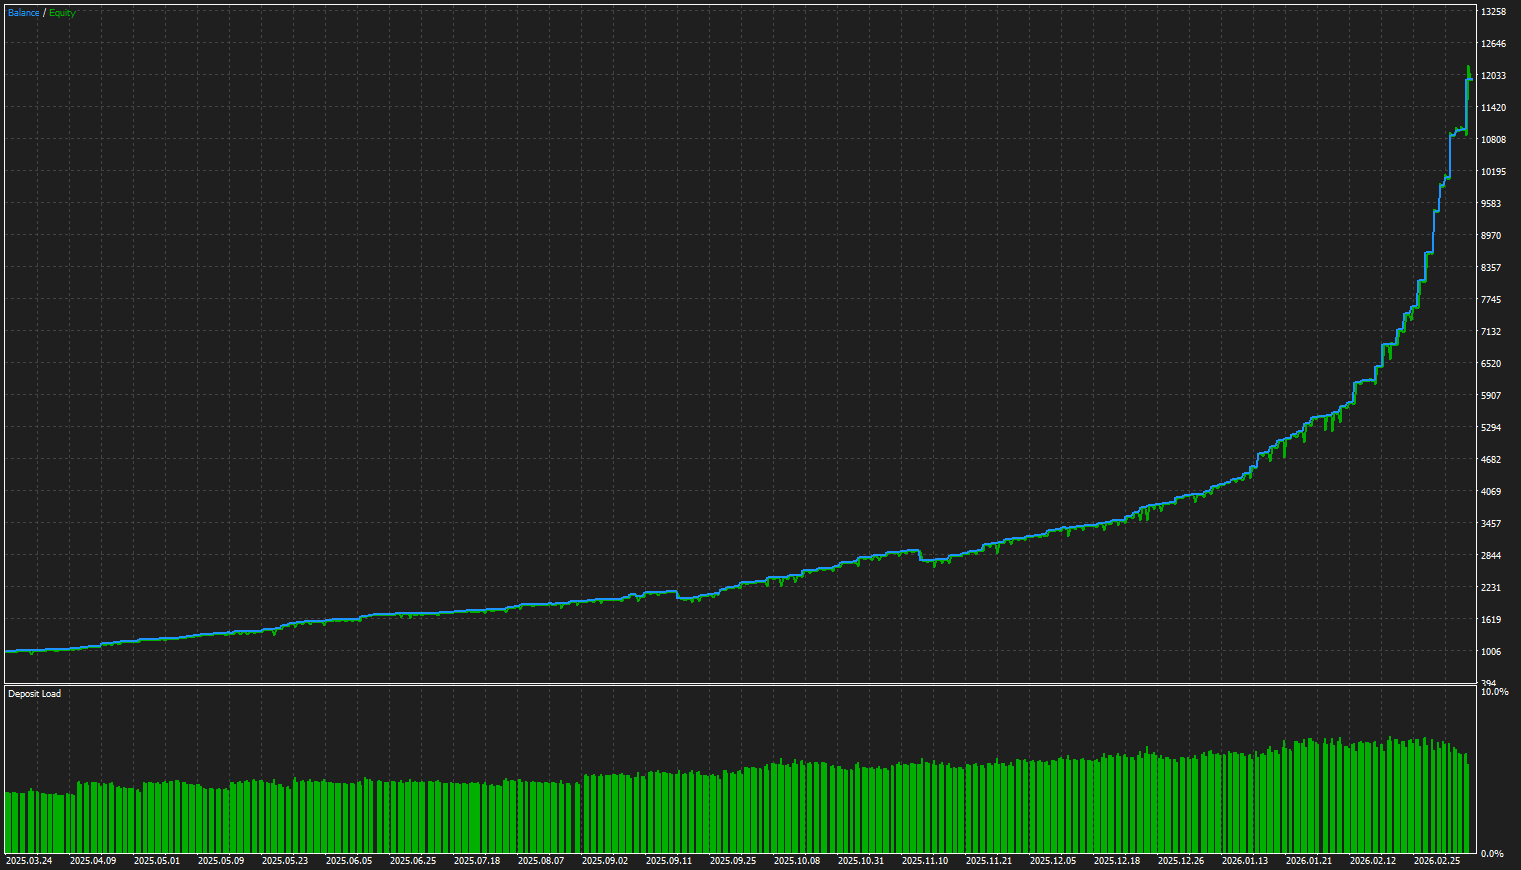Image resolution: width=1521 pixels, height=870 pixels.
Task: Select the 8970 axis value
Action: tap(1491, 236)
